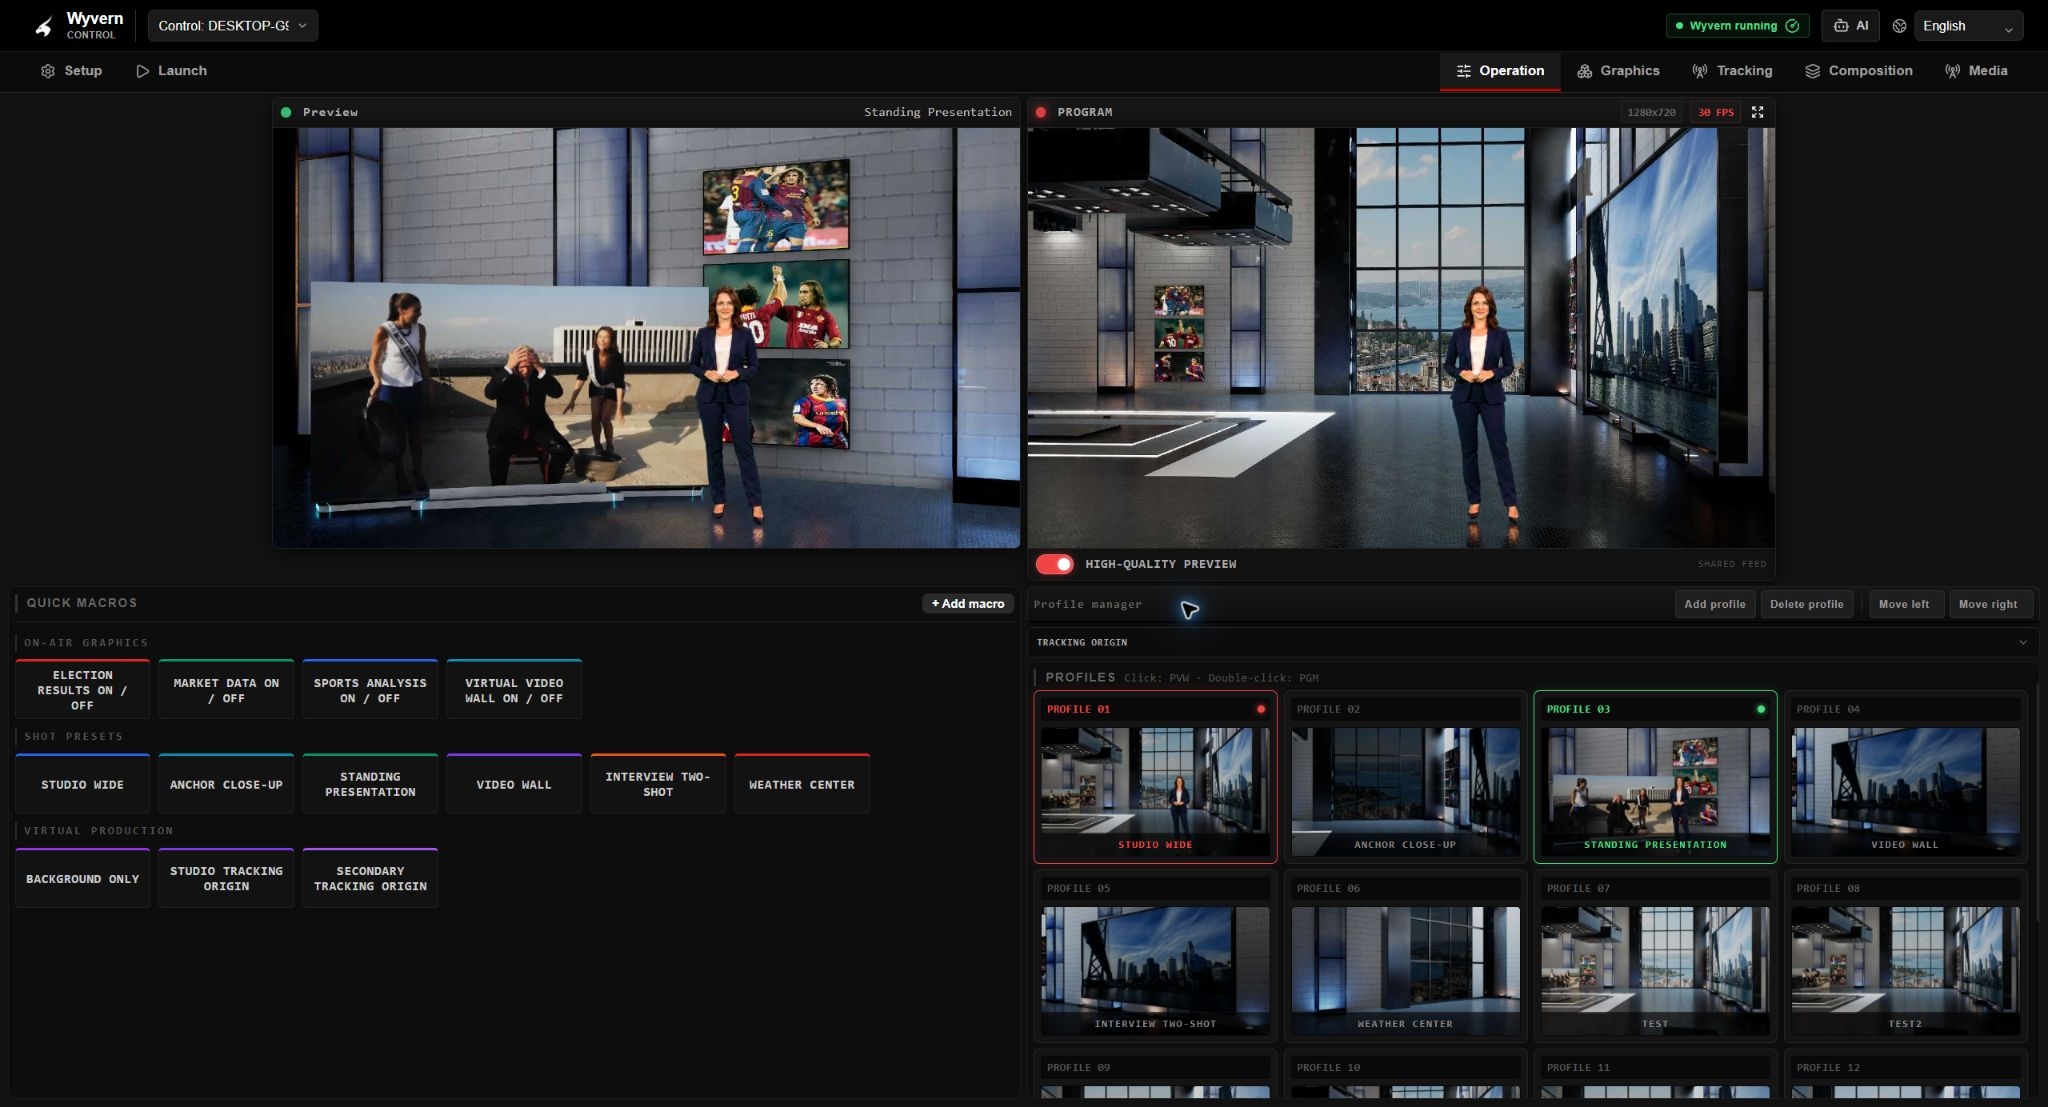Click the Wyvern running status indicator
The width and height of the screenshot is (2048, 1107).
[1737, 26]
